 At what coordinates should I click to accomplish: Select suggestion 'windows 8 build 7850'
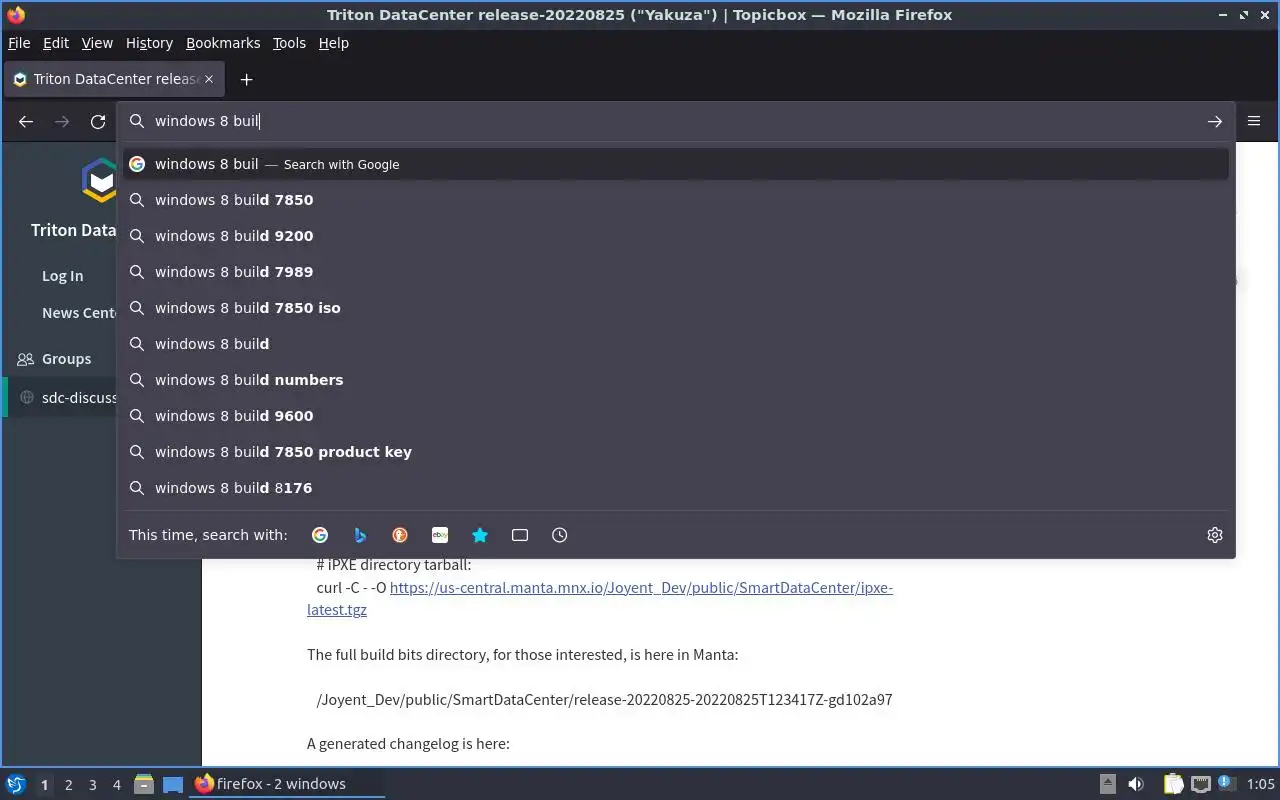[x=676, y=200]
